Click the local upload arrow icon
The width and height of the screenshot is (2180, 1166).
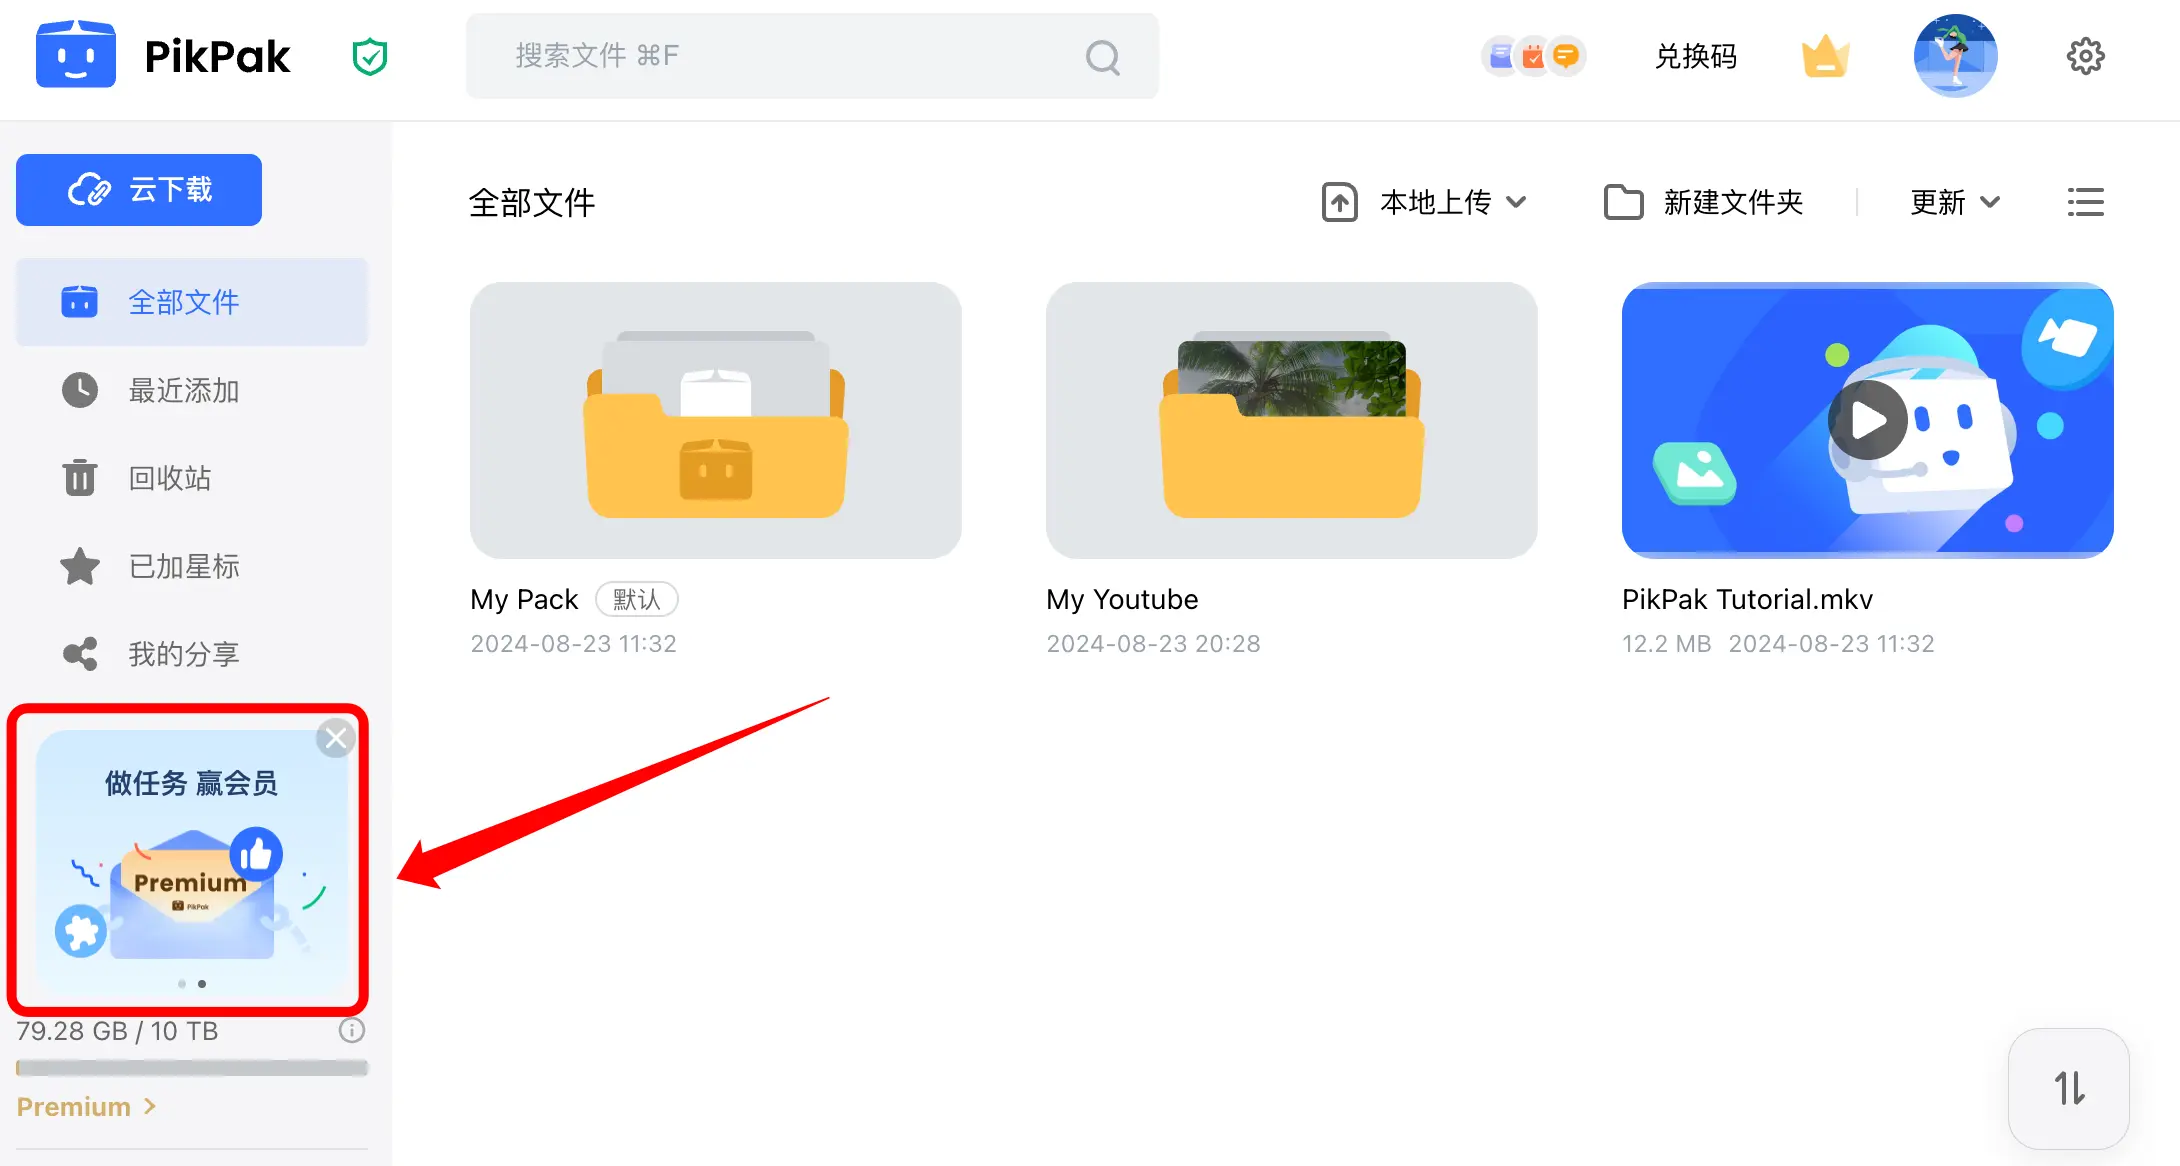[x=1340, y=202]
